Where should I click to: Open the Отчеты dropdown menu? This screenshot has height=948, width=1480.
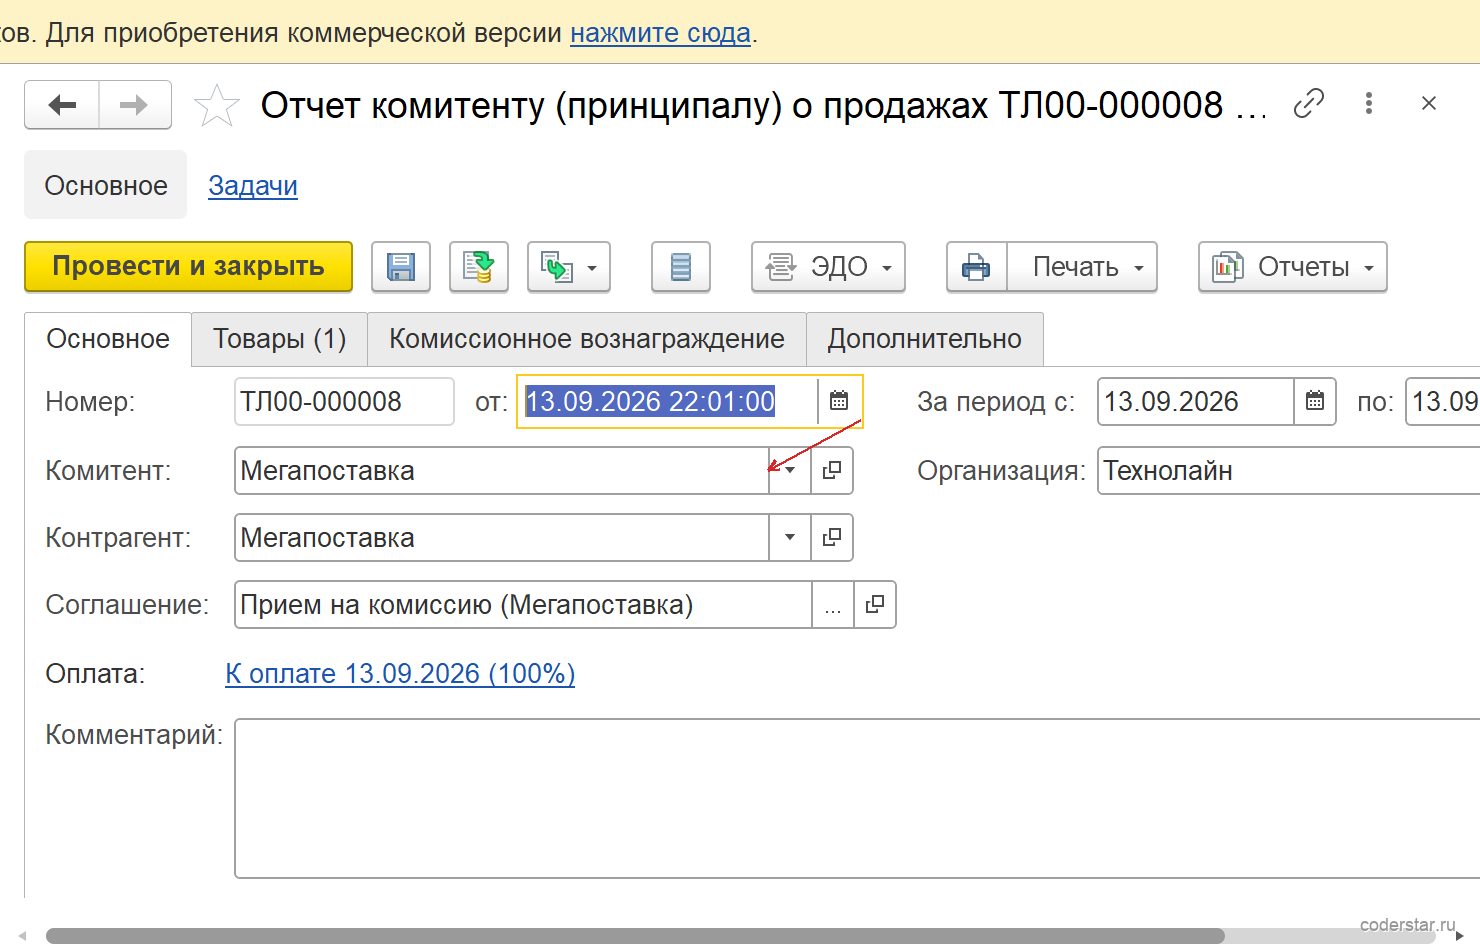click(x=1293, y=267)
